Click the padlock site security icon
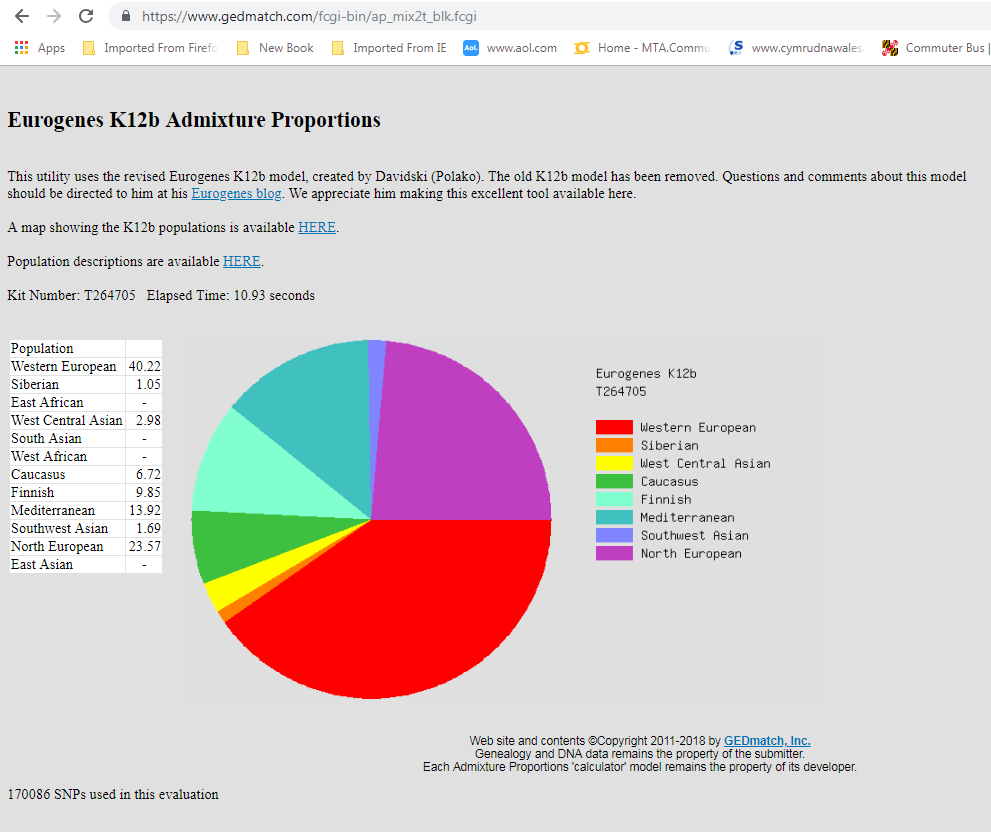Viewport: 991px width, 832px height. coord(126,16)
